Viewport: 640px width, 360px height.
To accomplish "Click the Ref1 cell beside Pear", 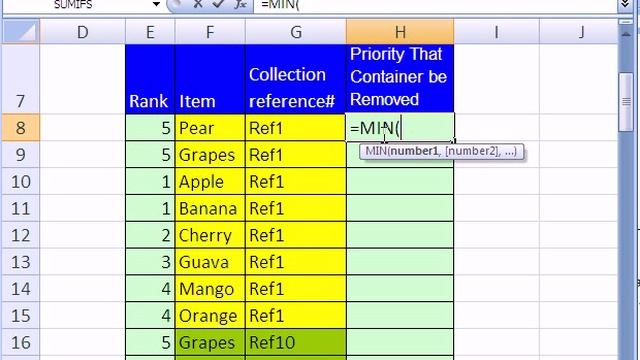I will click(x=296, y=128).
